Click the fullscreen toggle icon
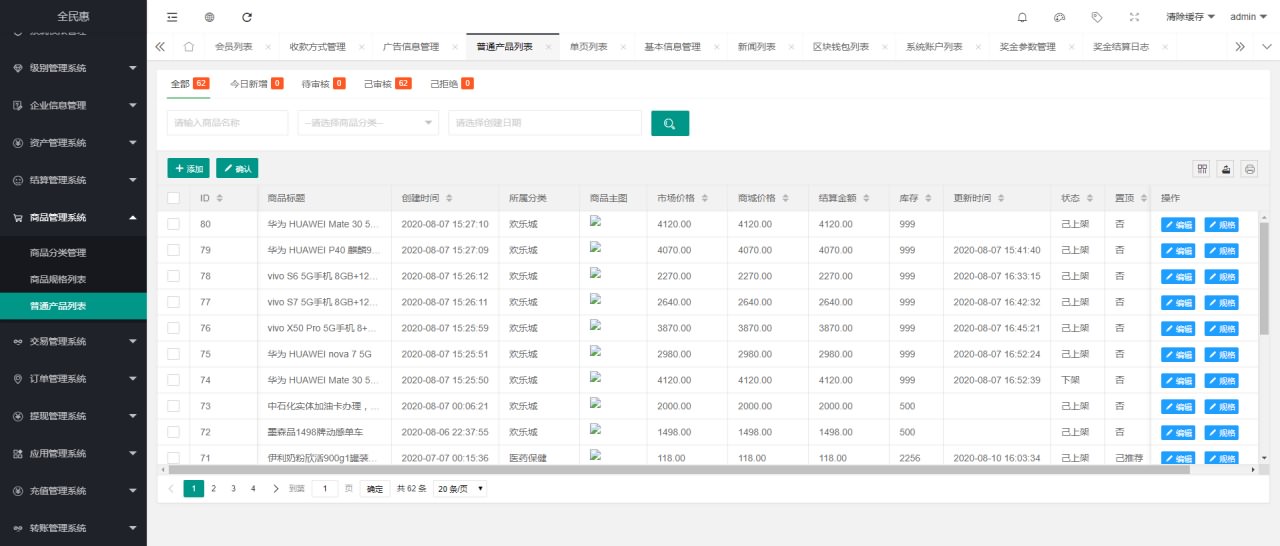 pos(1134,17)
